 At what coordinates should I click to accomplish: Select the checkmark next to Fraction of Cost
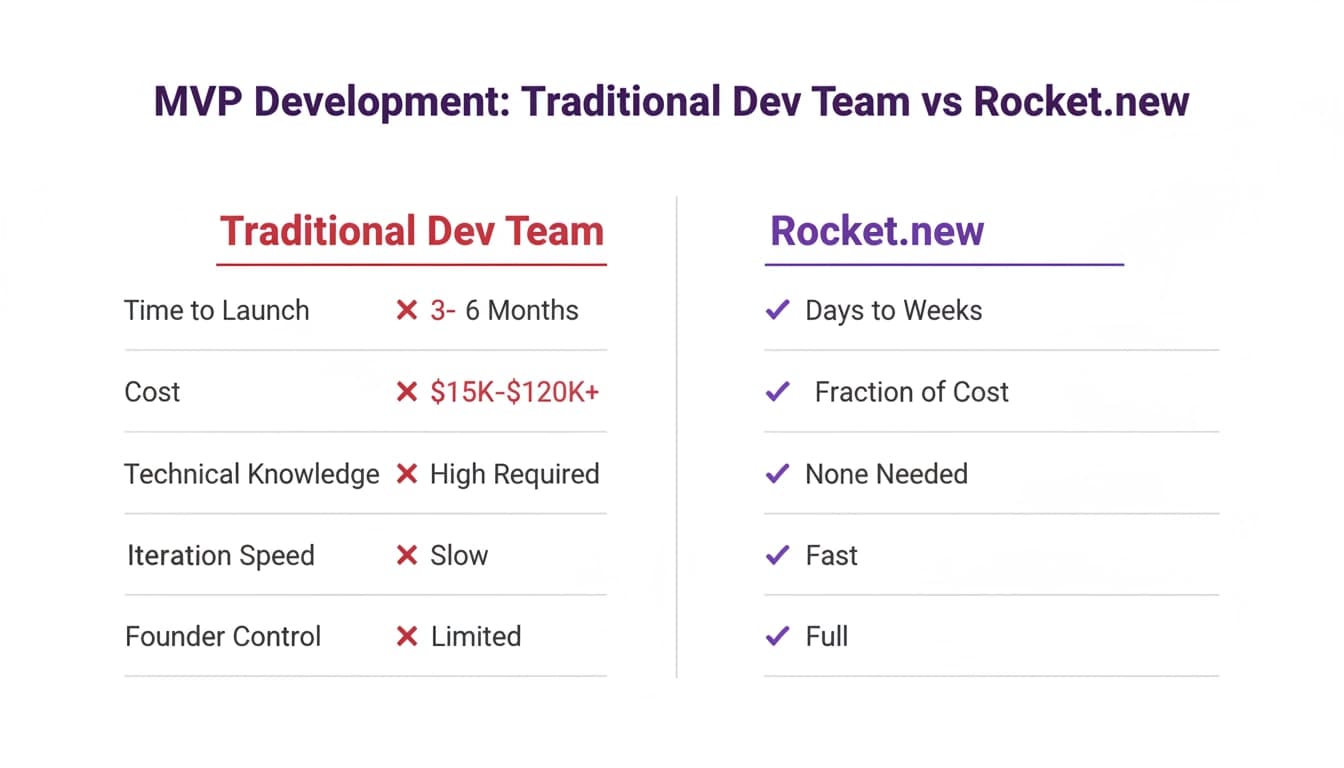pyautogui.click(x=777, y=392)
